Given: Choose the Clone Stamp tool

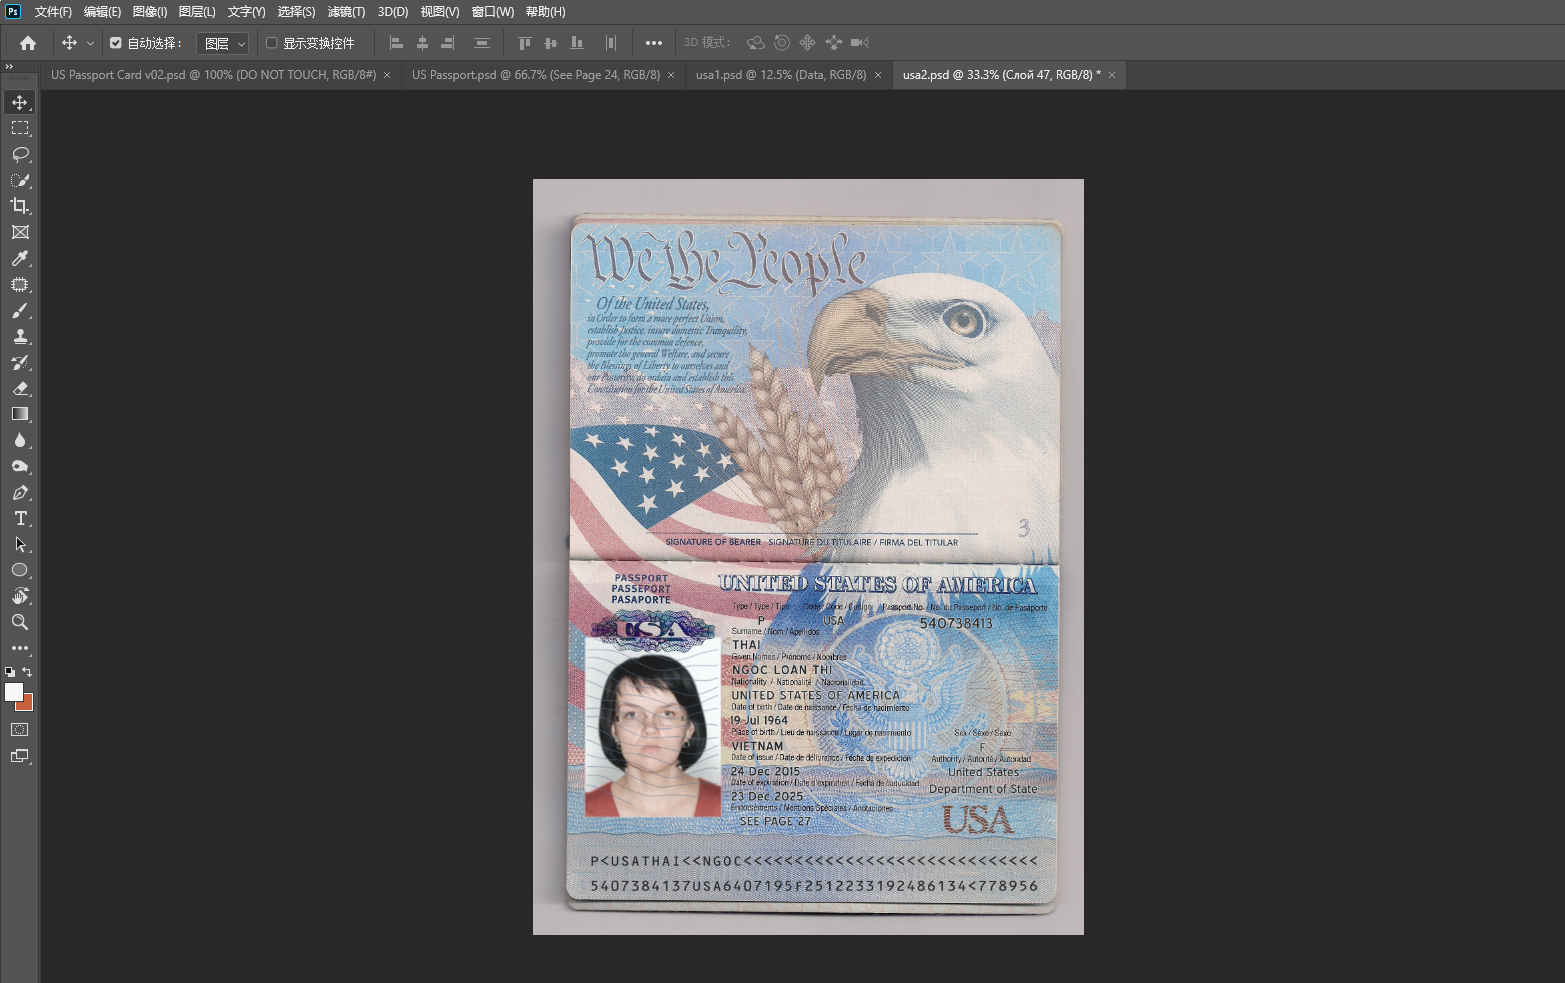Looking at the screenshot, I should [x=20, y=336].
